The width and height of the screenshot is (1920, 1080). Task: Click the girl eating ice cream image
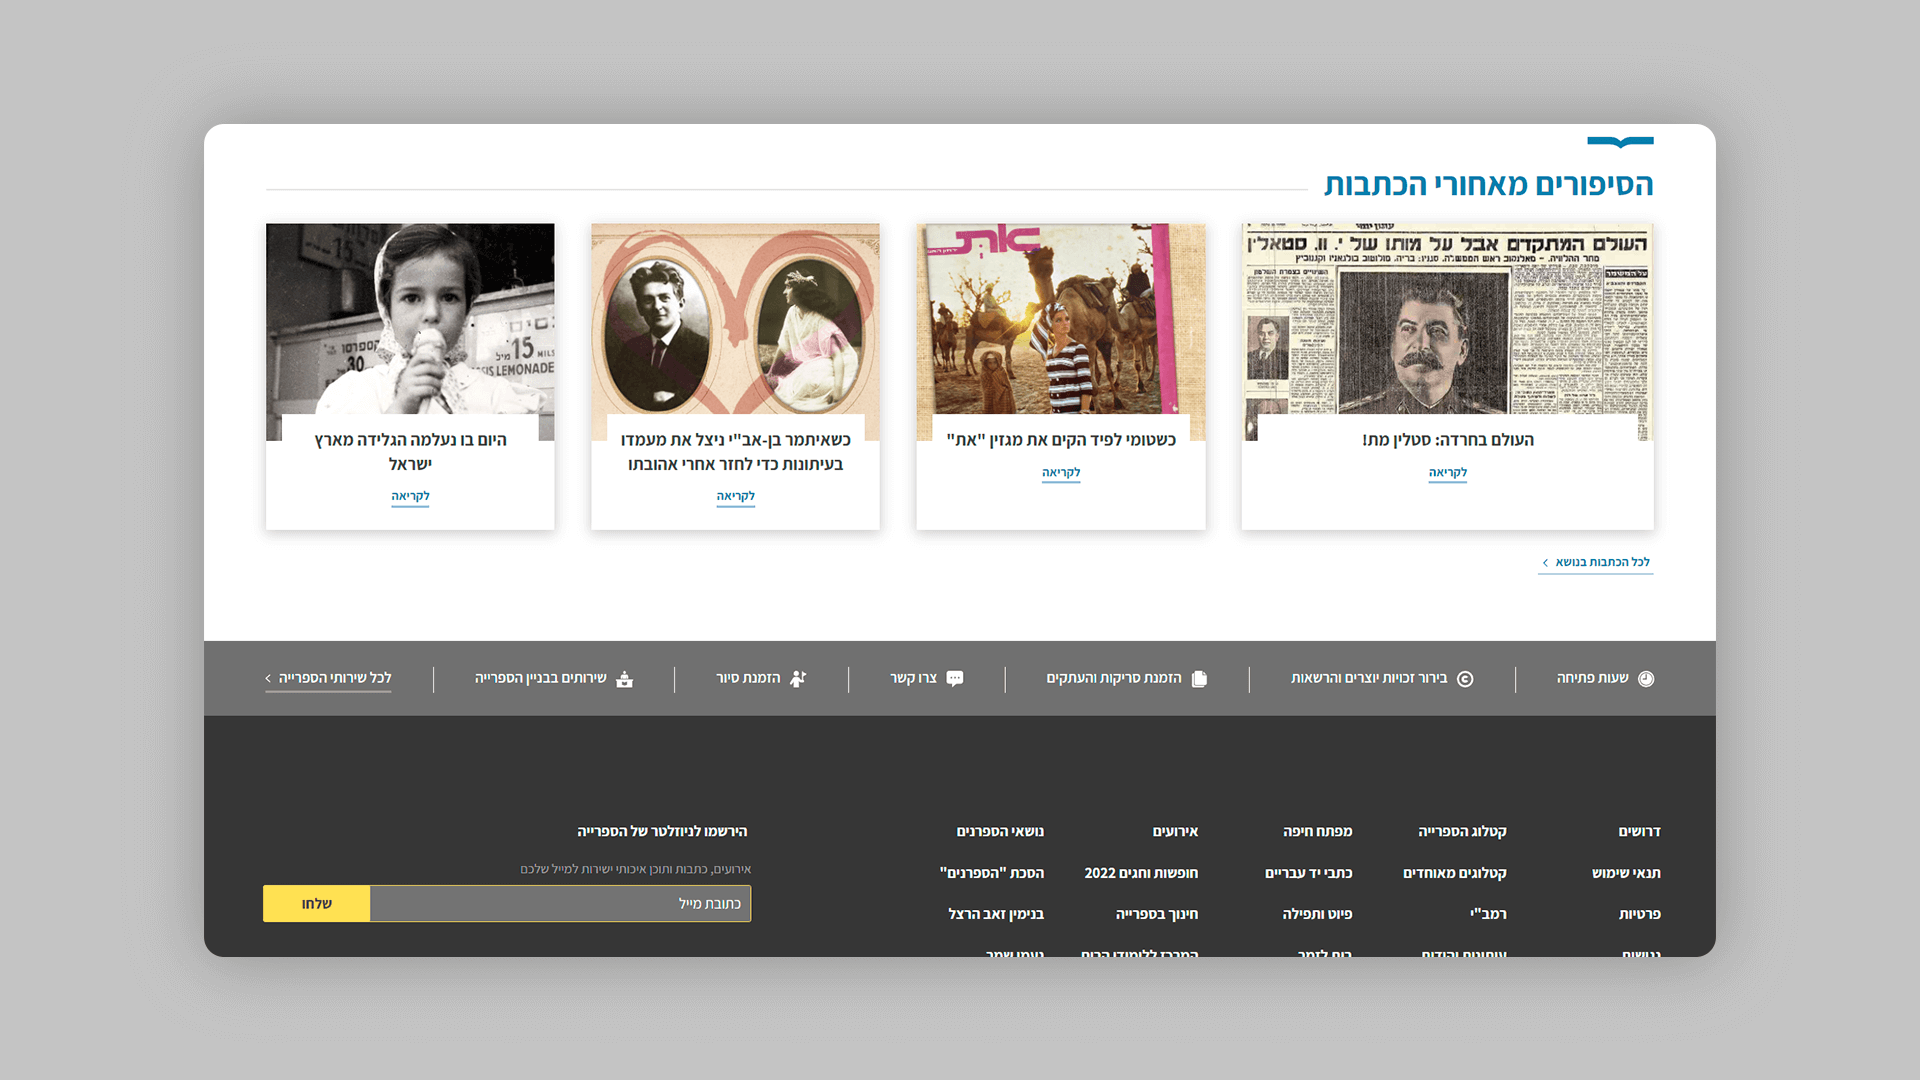pos(410,320)
